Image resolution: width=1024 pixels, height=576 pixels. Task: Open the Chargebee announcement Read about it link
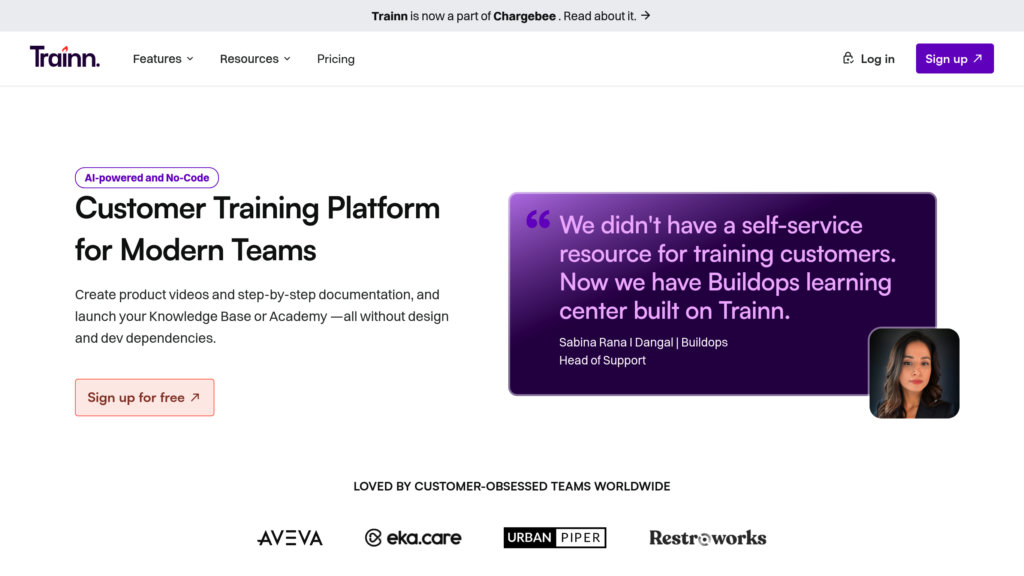[x=600, y=16]
